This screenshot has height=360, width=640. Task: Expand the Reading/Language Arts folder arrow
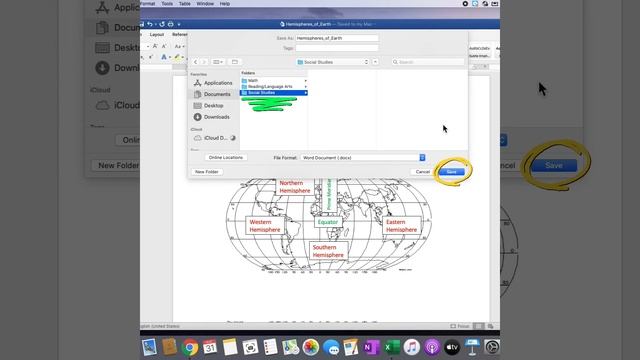point(305,87)
